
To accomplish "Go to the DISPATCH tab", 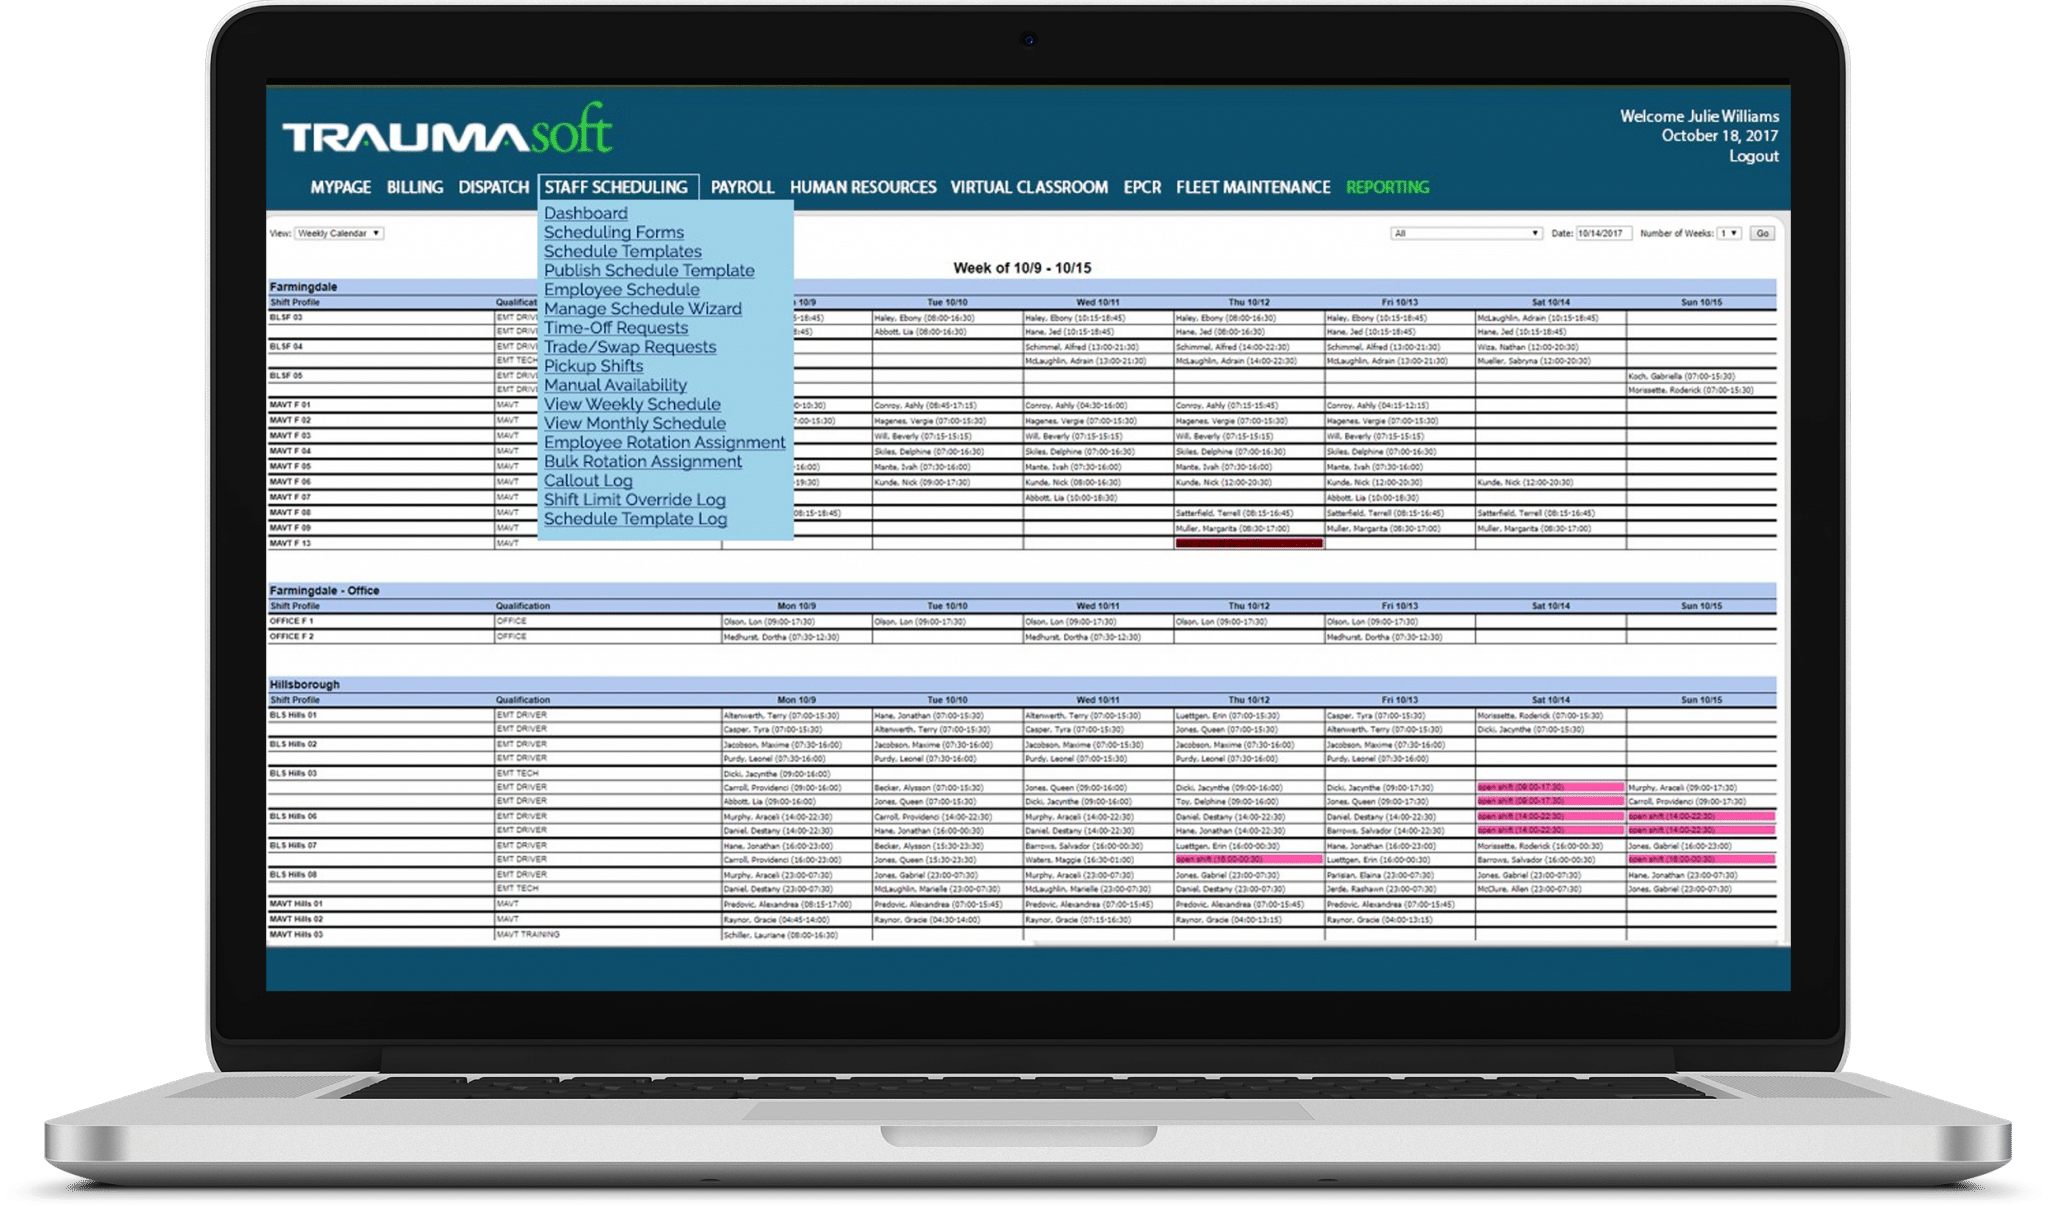I will (x=492, y=187).
